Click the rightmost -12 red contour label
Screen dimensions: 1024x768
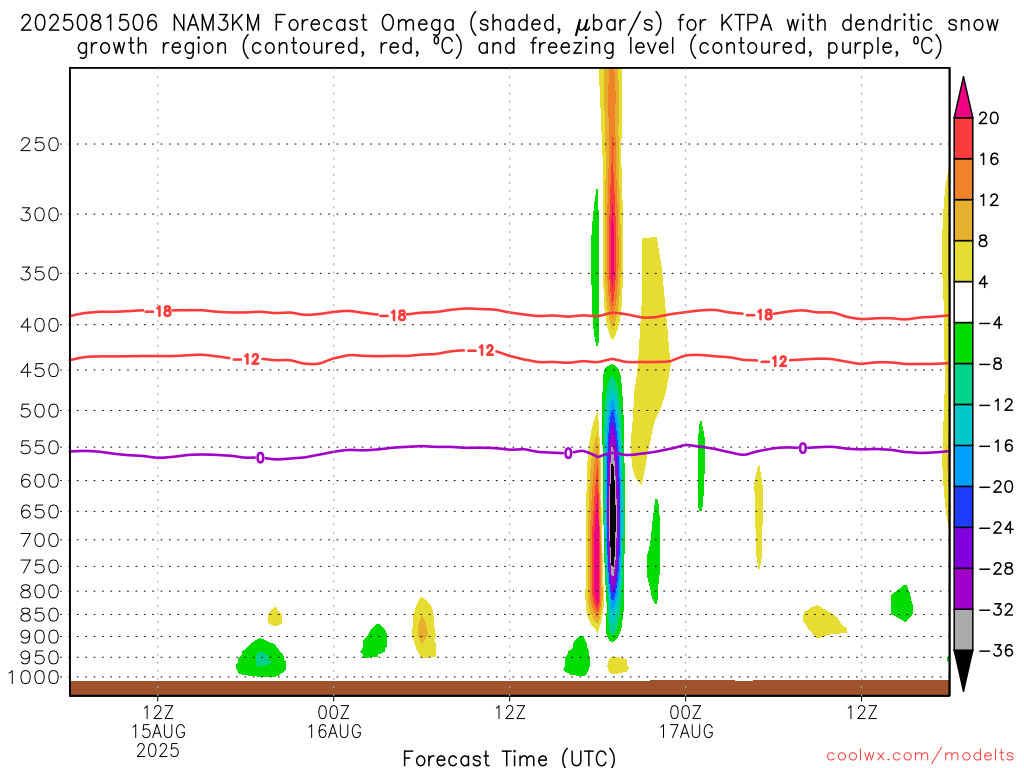(x=775, y=361)
